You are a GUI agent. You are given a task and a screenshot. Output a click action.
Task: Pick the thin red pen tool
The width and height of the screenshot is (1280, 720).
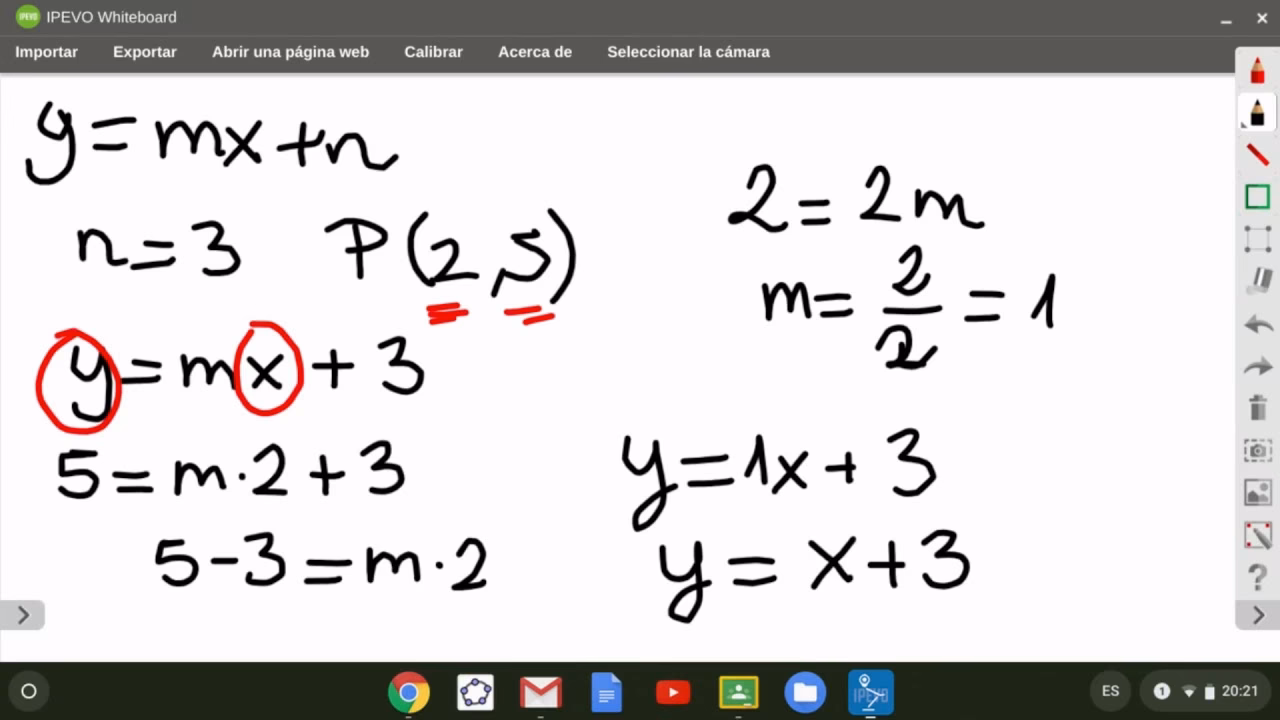click(x=1257, y=155)
